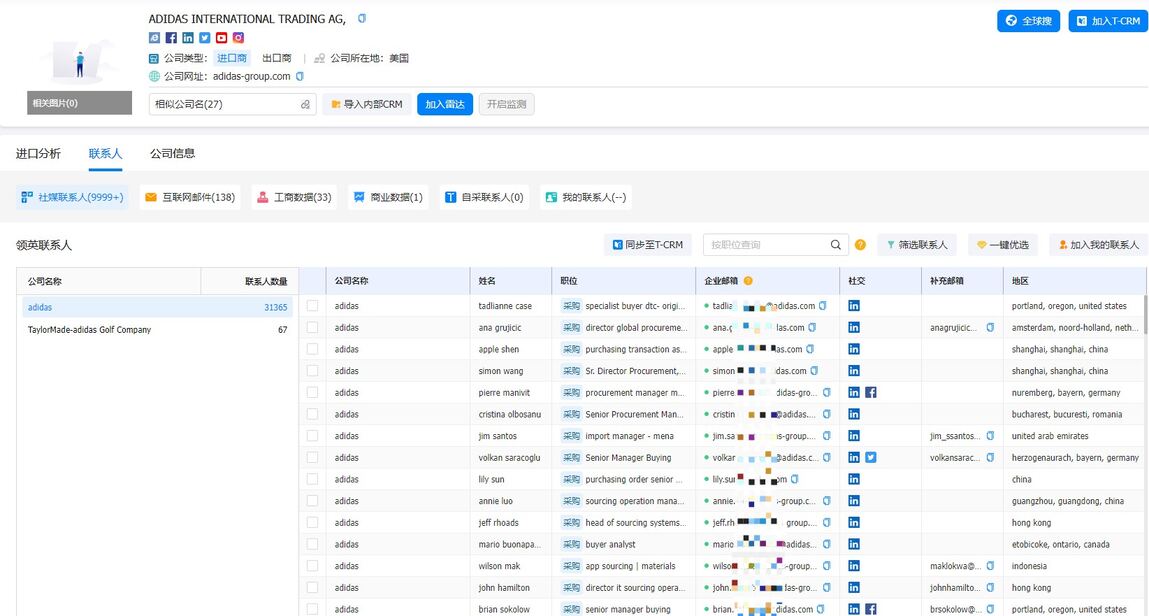1149x616 pixels.
Task: Click the link icon in 相似公司名 box
Action: [x=305, y=105]
